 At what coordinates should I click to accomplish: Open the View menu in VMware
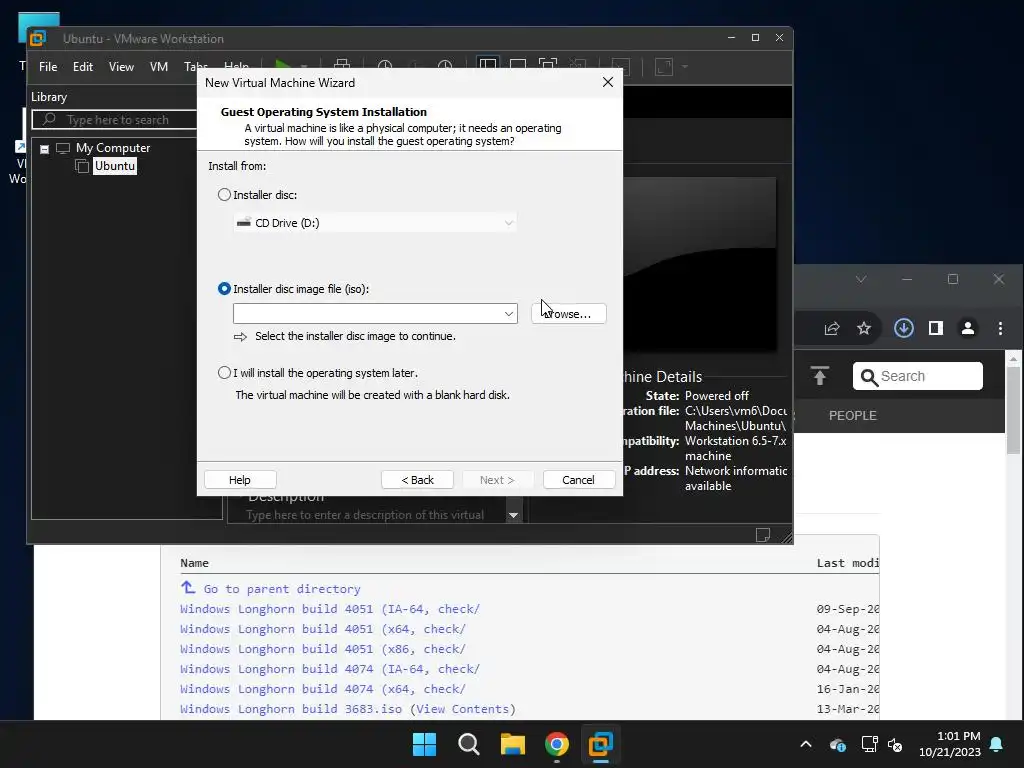(x=121, y=67)
